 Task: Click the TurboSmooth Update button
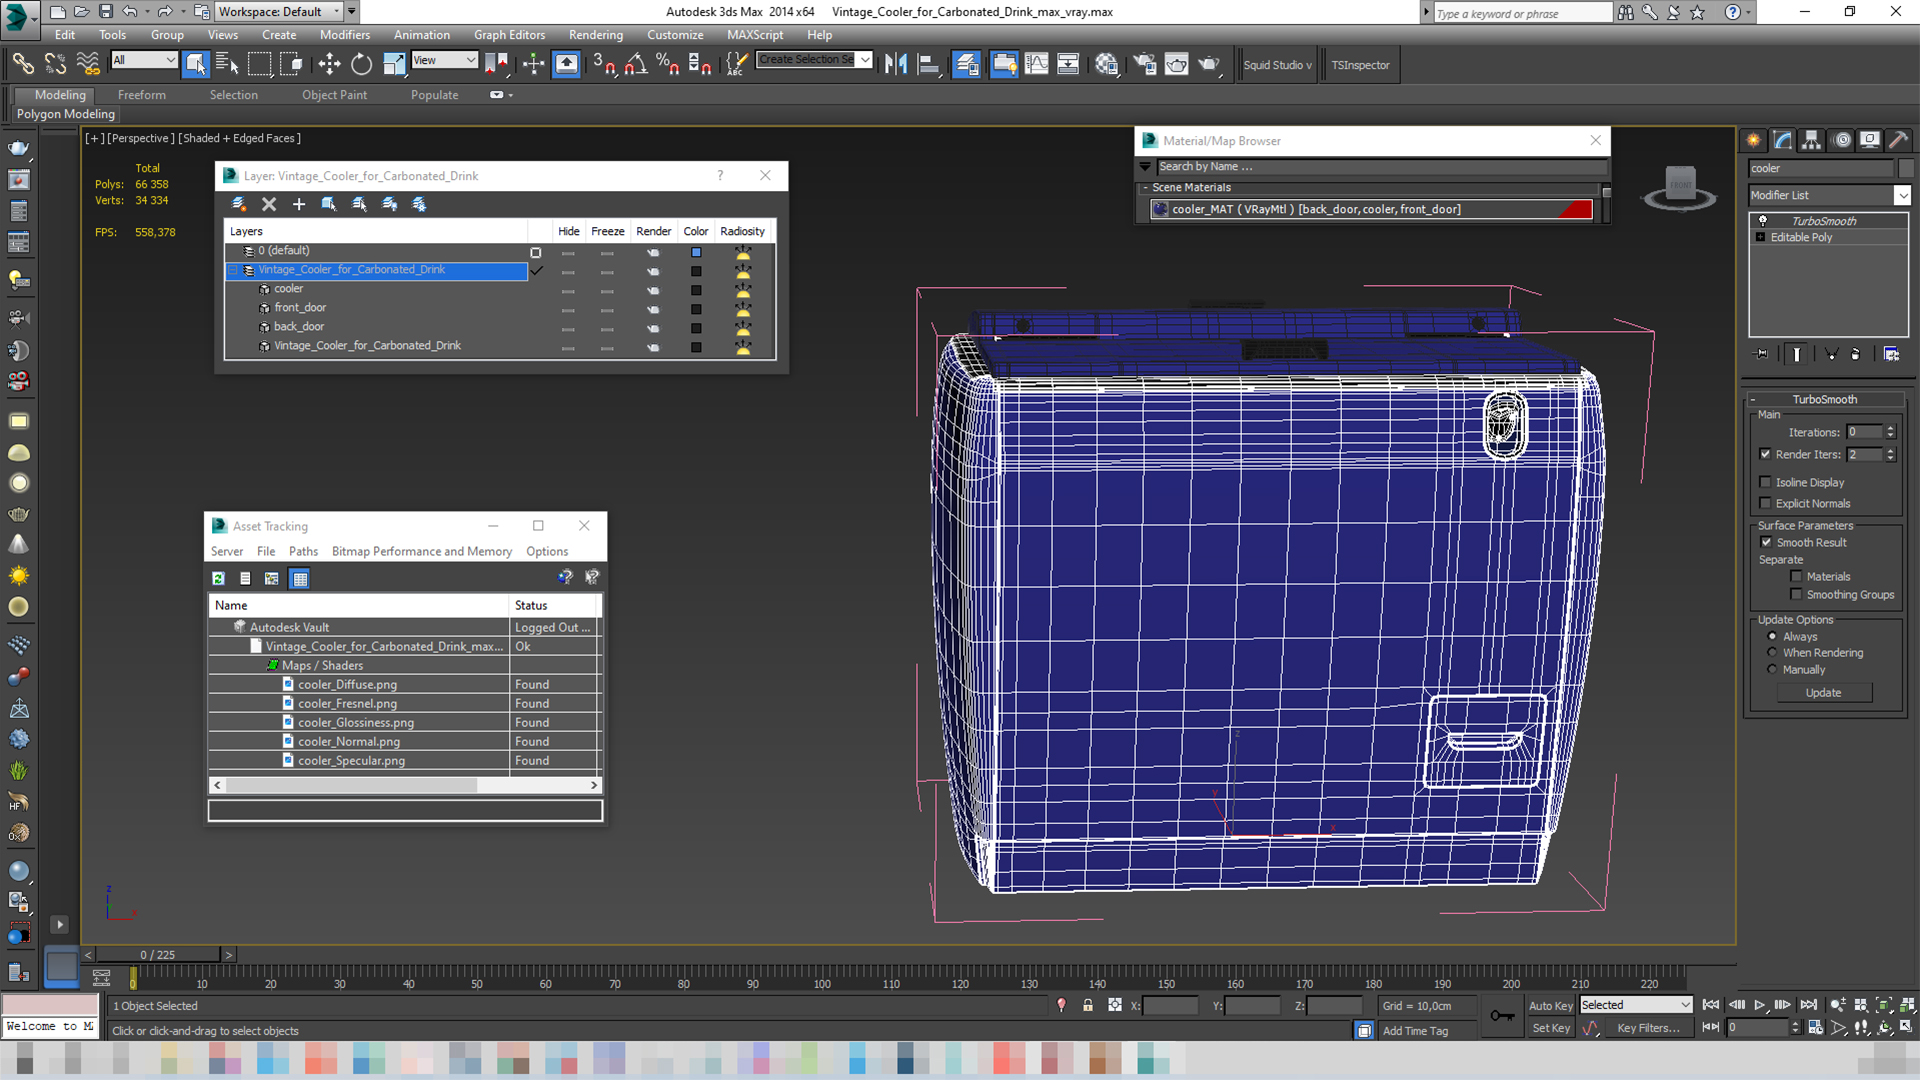tap(1824, 692)
